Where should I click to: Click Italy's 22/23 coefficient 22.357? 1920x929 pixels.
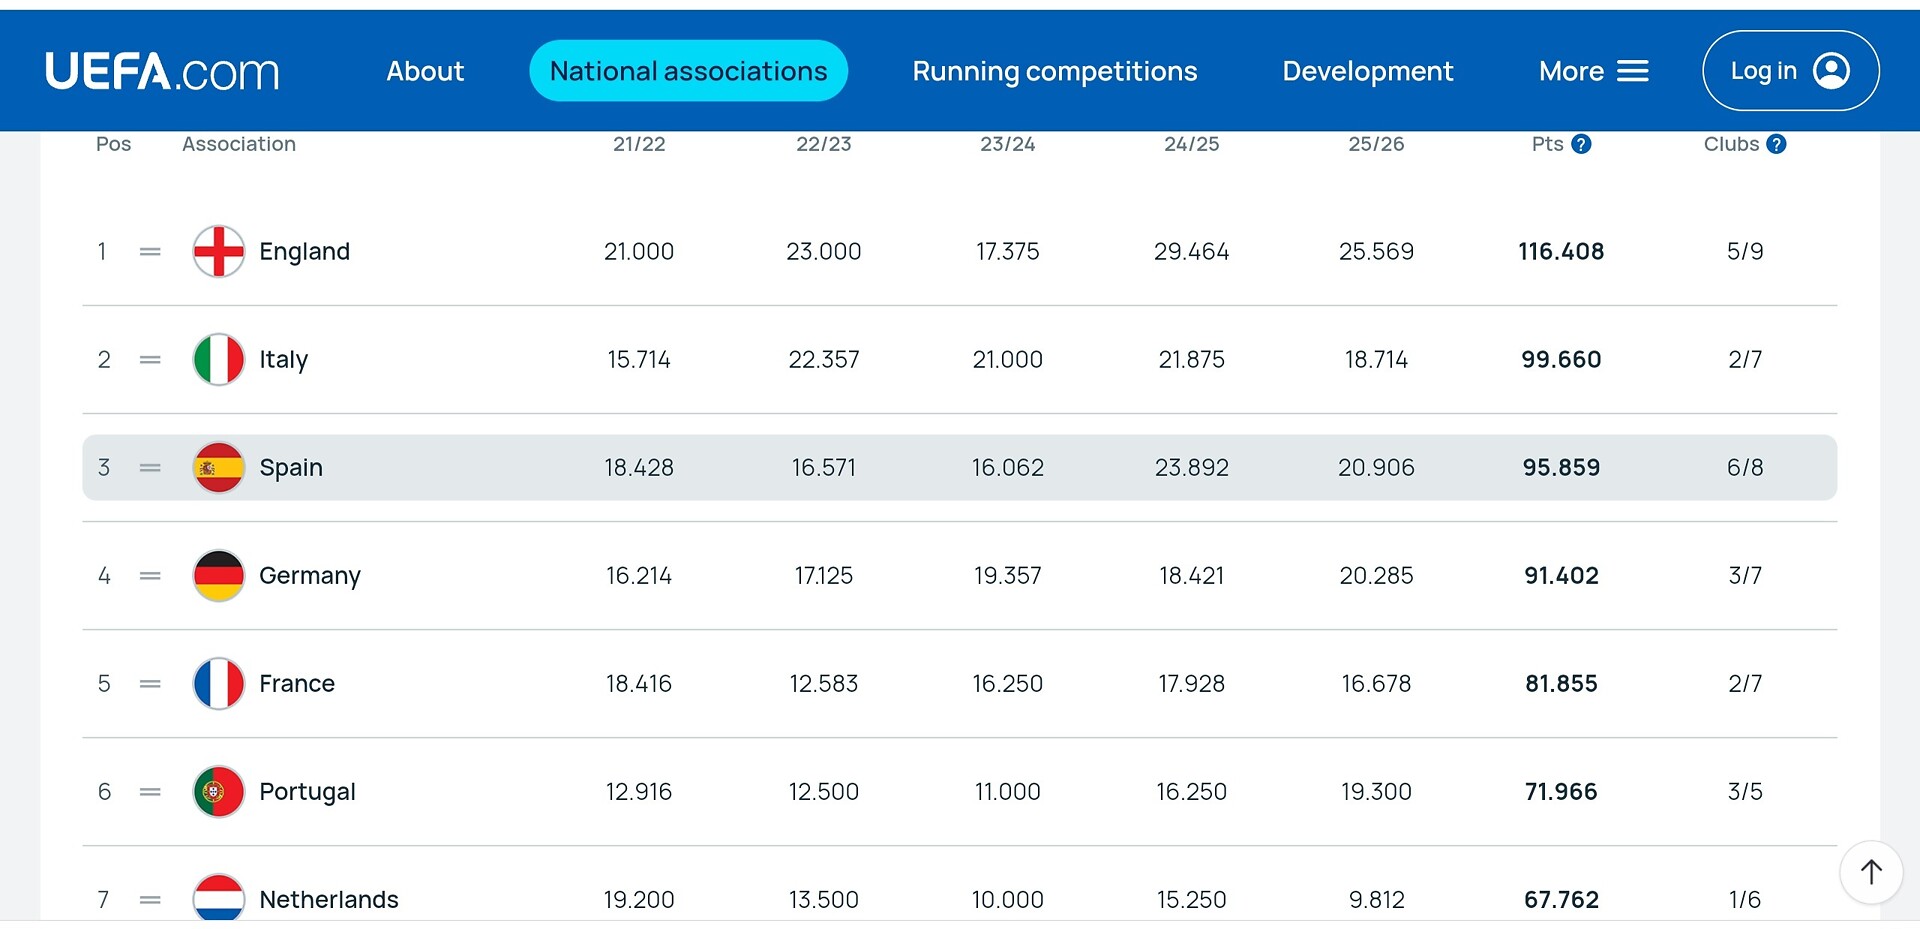(823, 359)
